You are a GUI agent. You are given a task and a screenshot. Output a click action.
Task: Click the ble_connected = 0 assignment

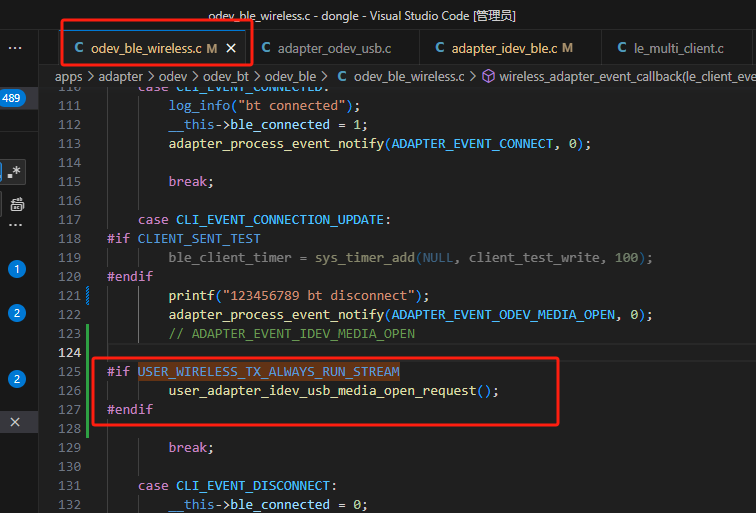tap(268, 504)
